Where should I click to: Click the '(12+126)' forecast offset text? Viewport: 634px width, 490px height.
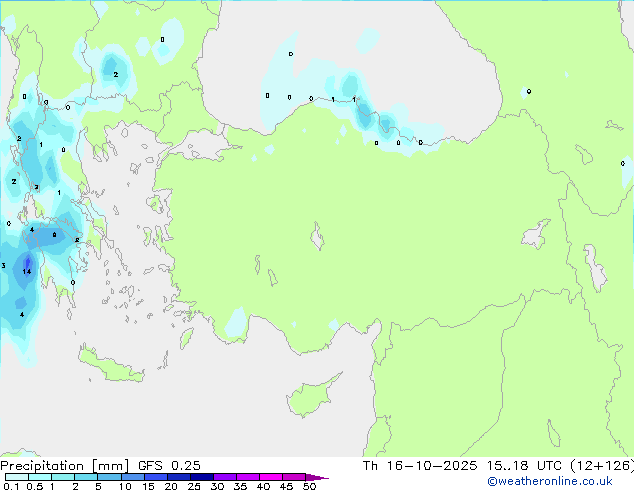[602, 466]
